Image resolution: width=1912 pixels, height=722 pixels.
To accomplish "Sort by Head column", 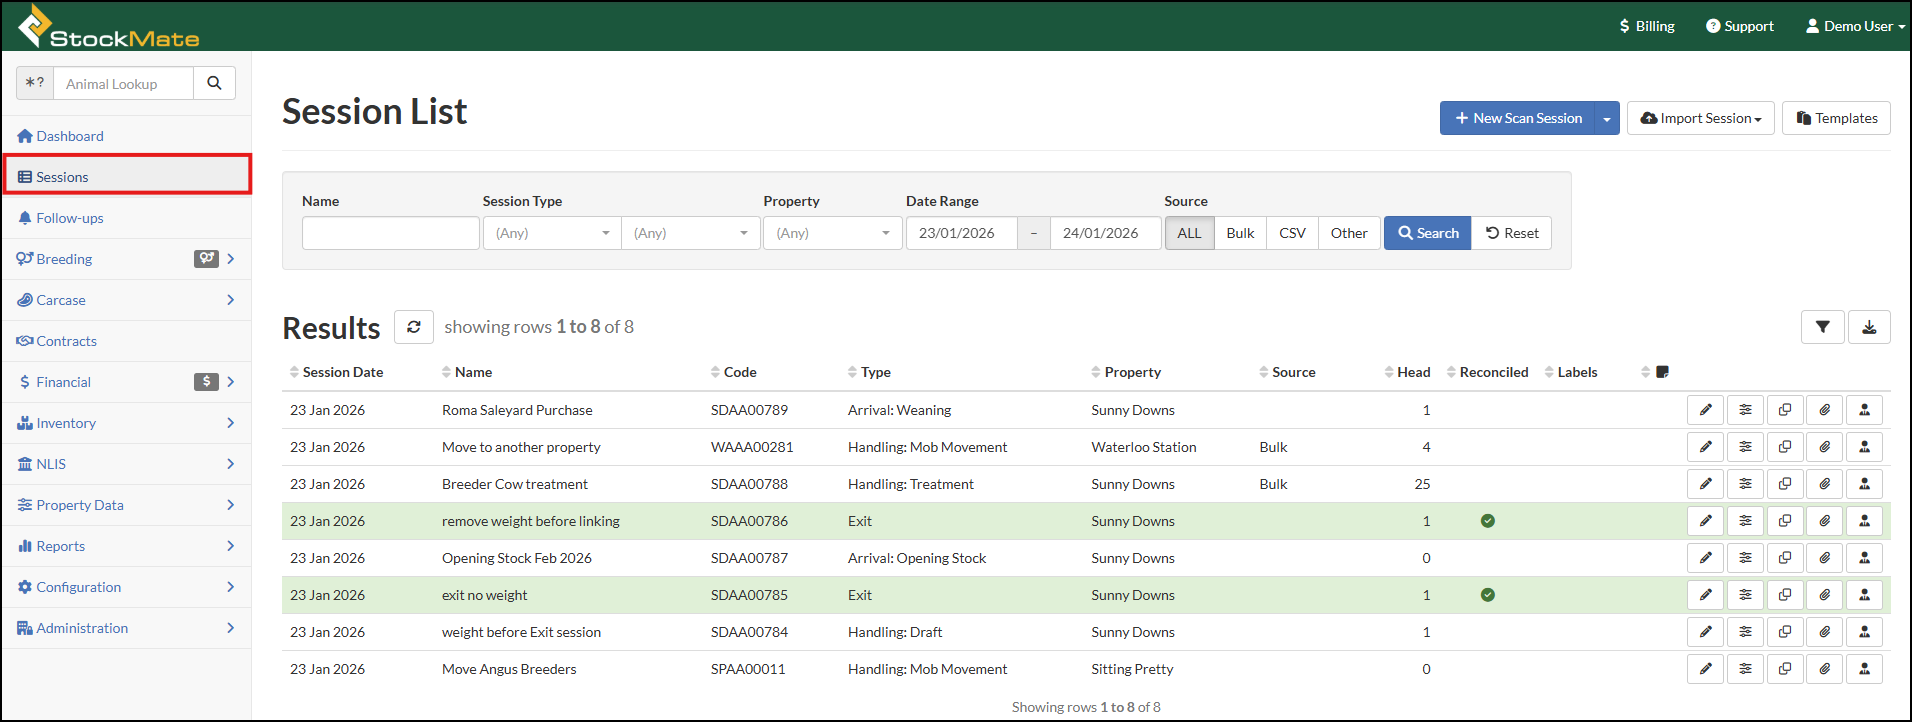I will click(x=1407, y=372).
